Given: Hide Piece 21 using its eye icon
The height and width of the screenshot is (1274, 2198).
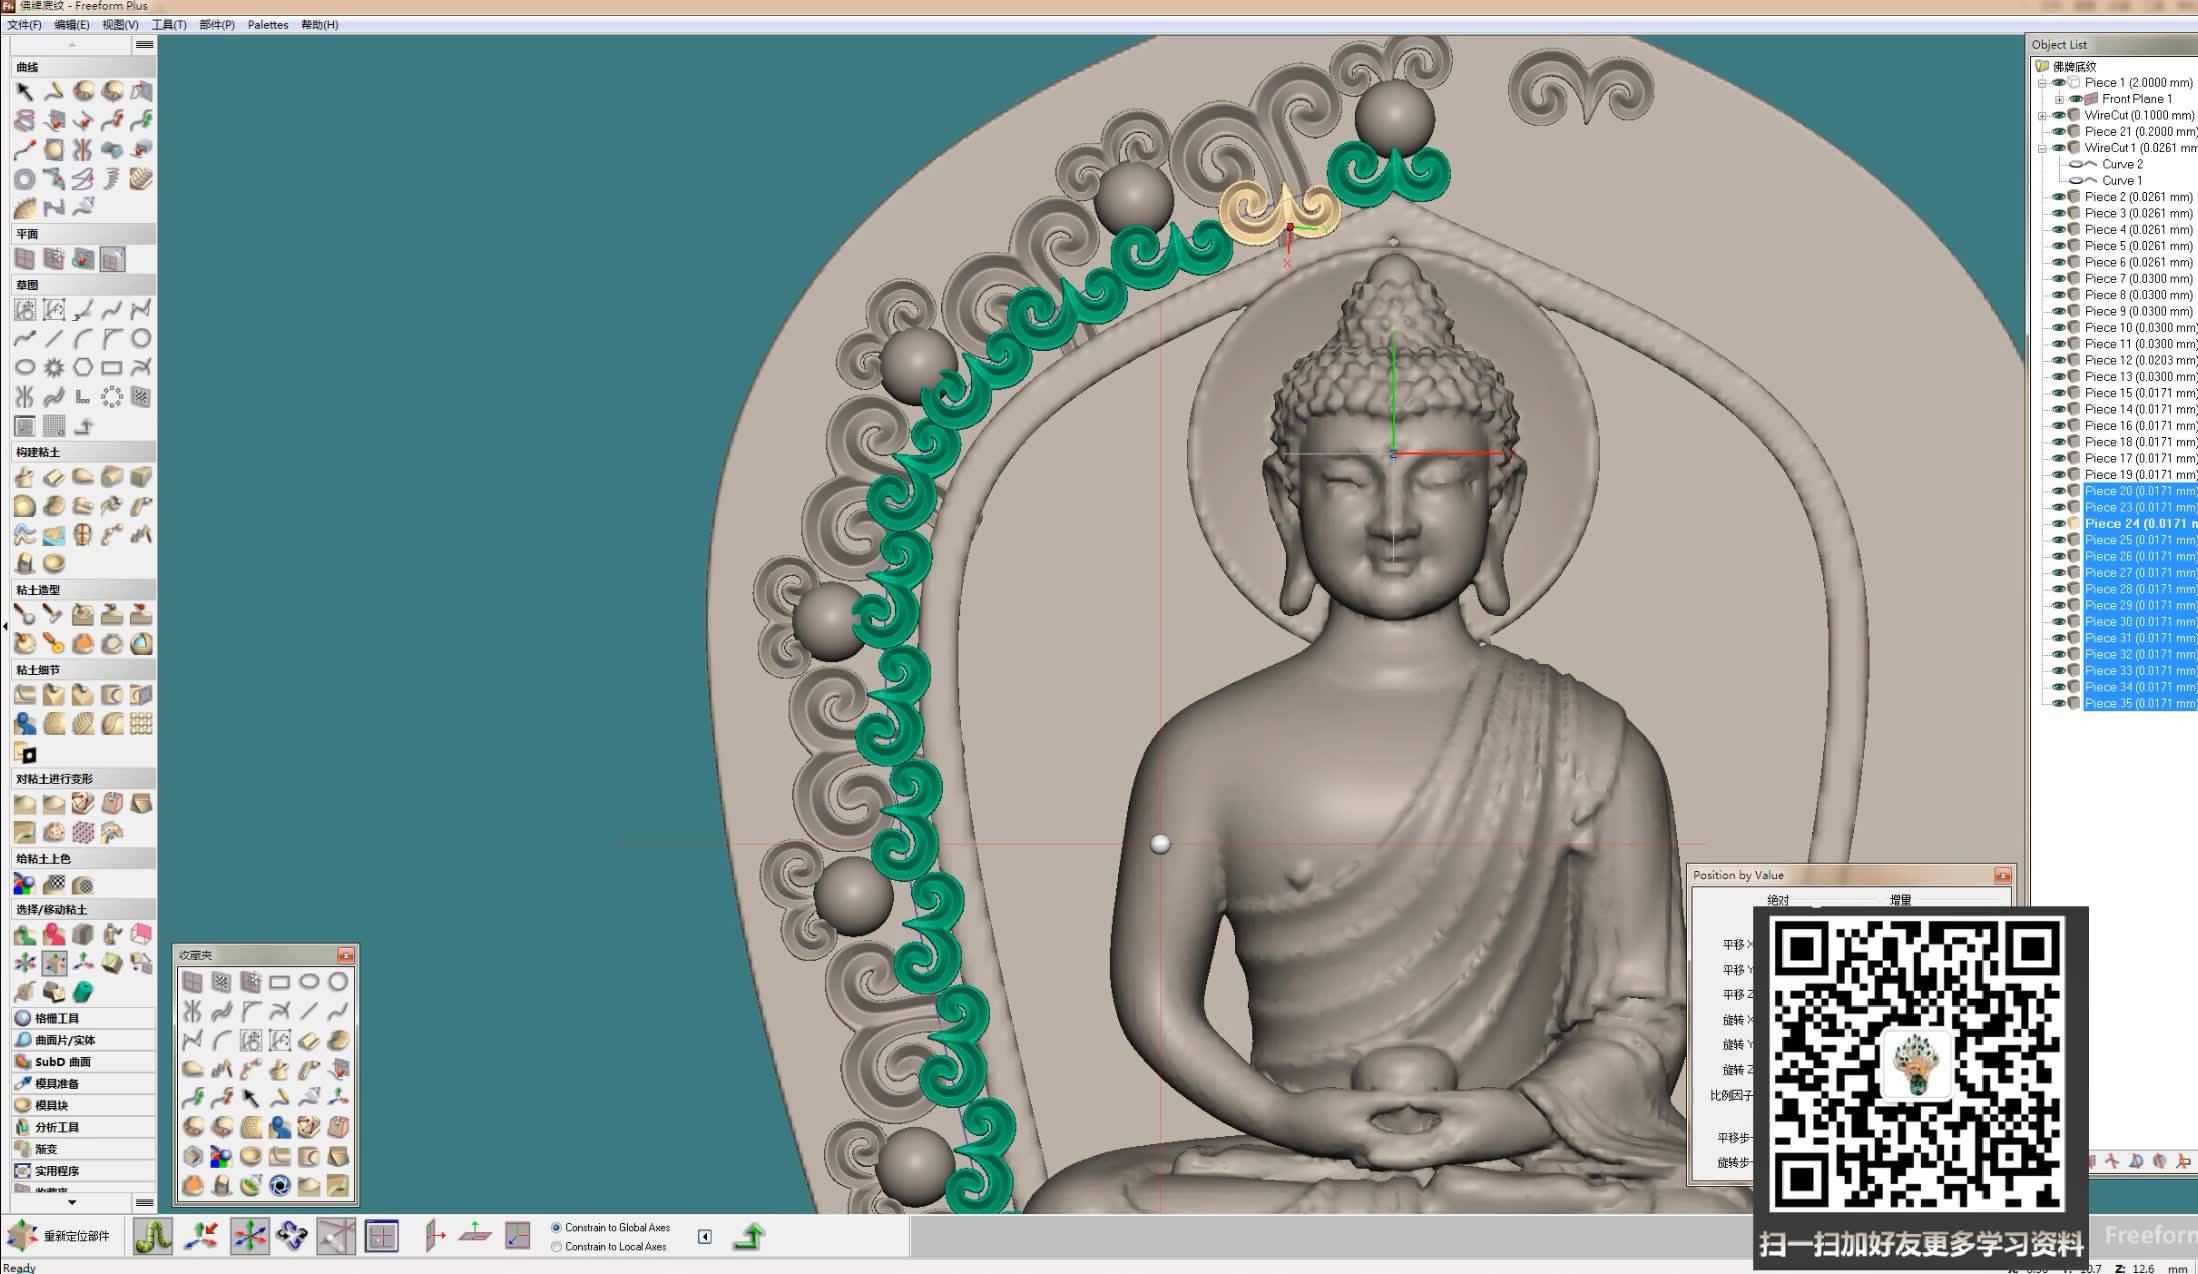Looking at the screenshot, I should [2058, 131].
